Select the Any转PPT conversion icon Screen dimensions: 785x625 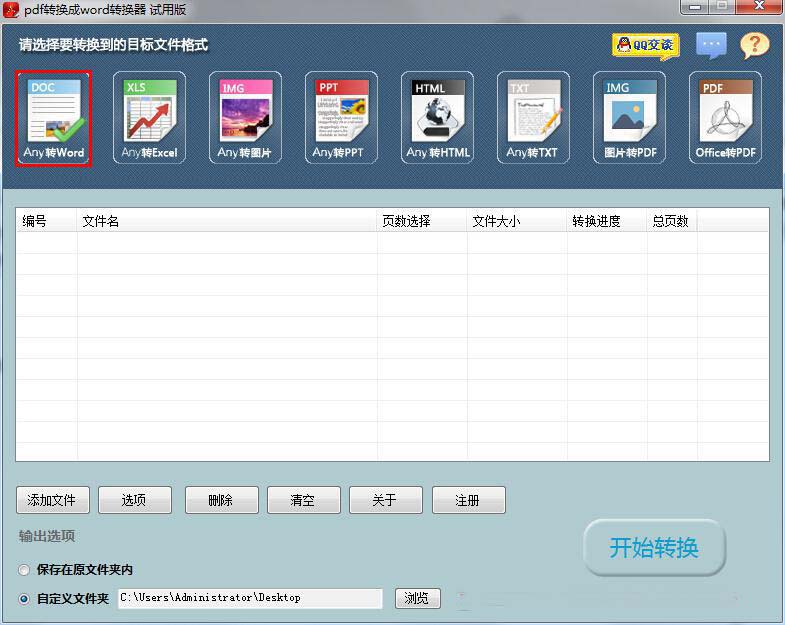click(341, 118)
